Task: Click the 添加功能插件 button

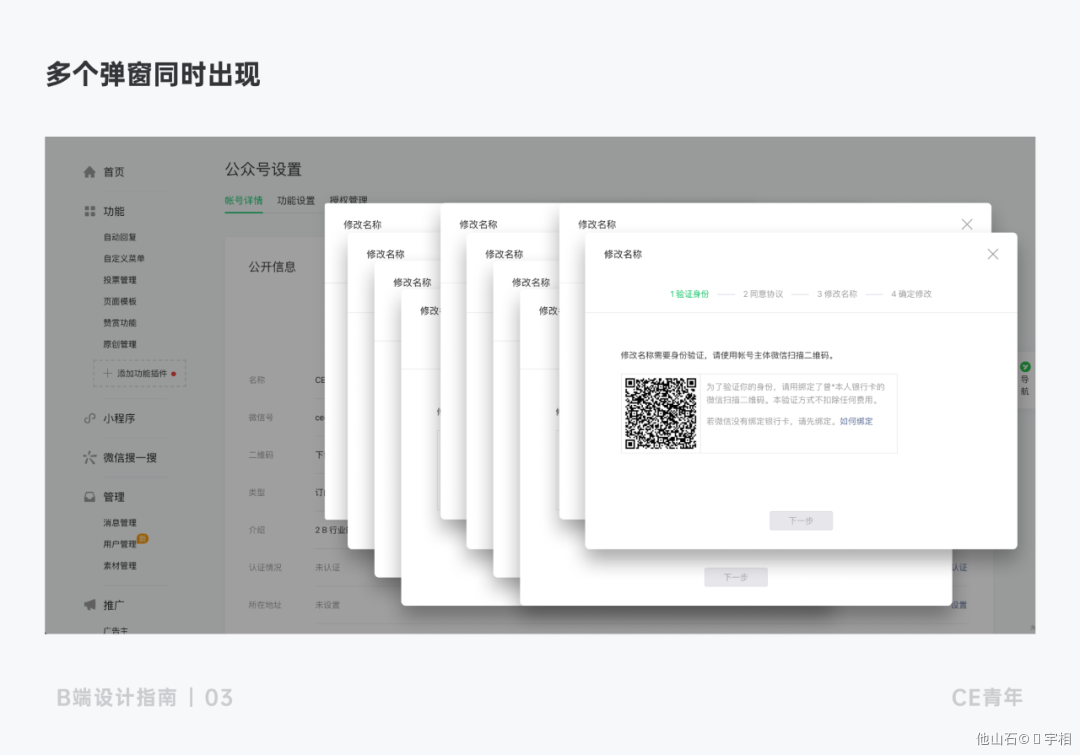Action: [140, 373]
